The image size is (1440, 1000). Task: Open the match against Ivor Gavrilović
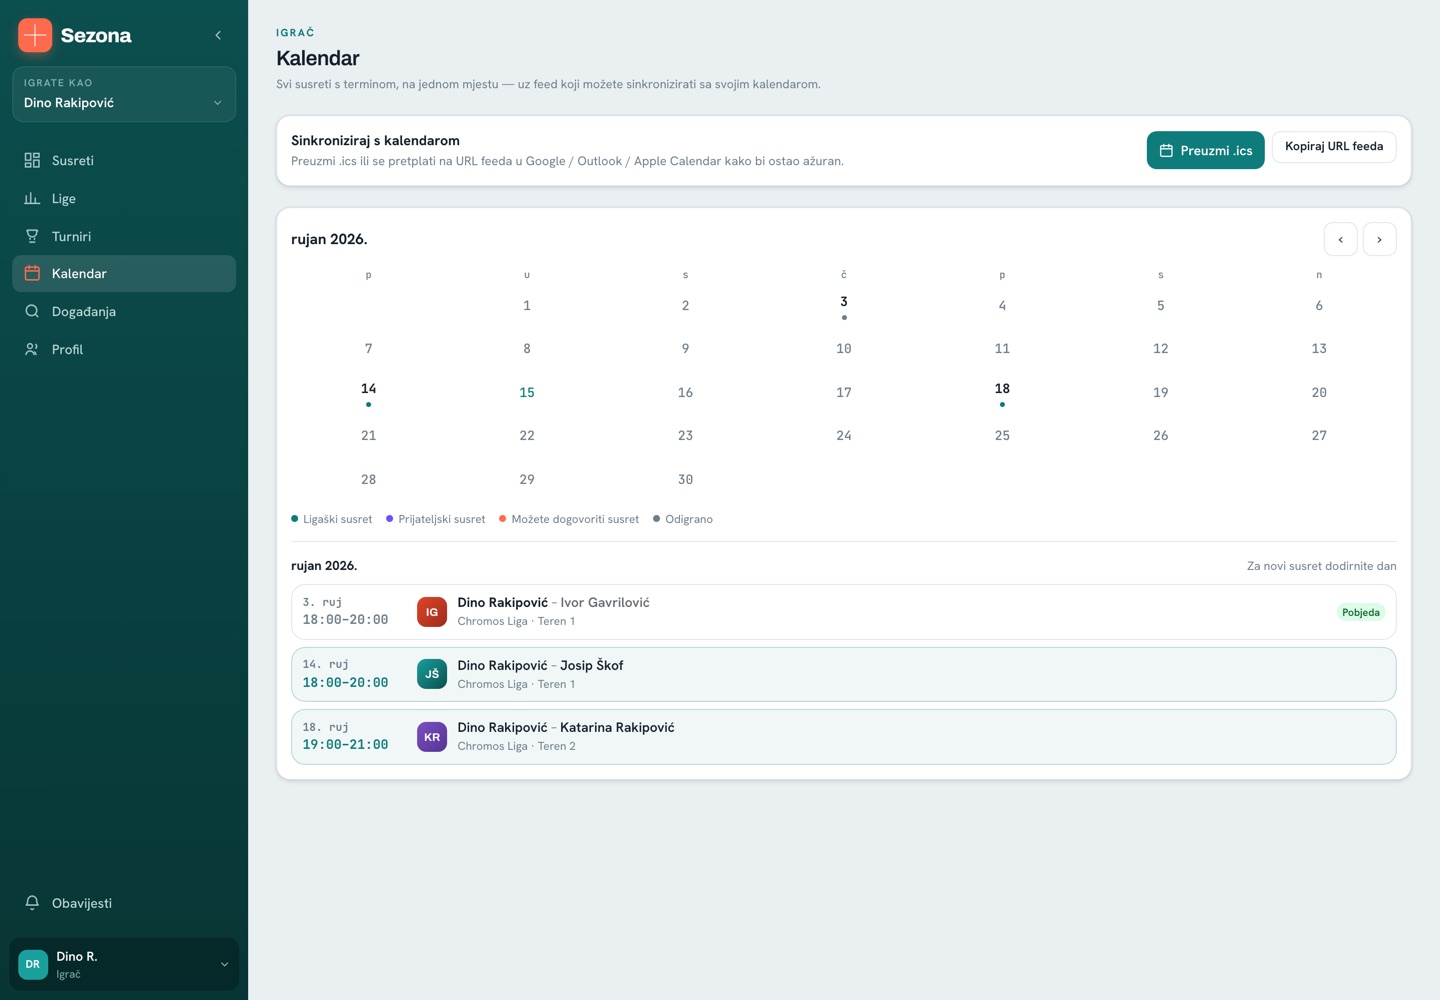tap(844, 612)
